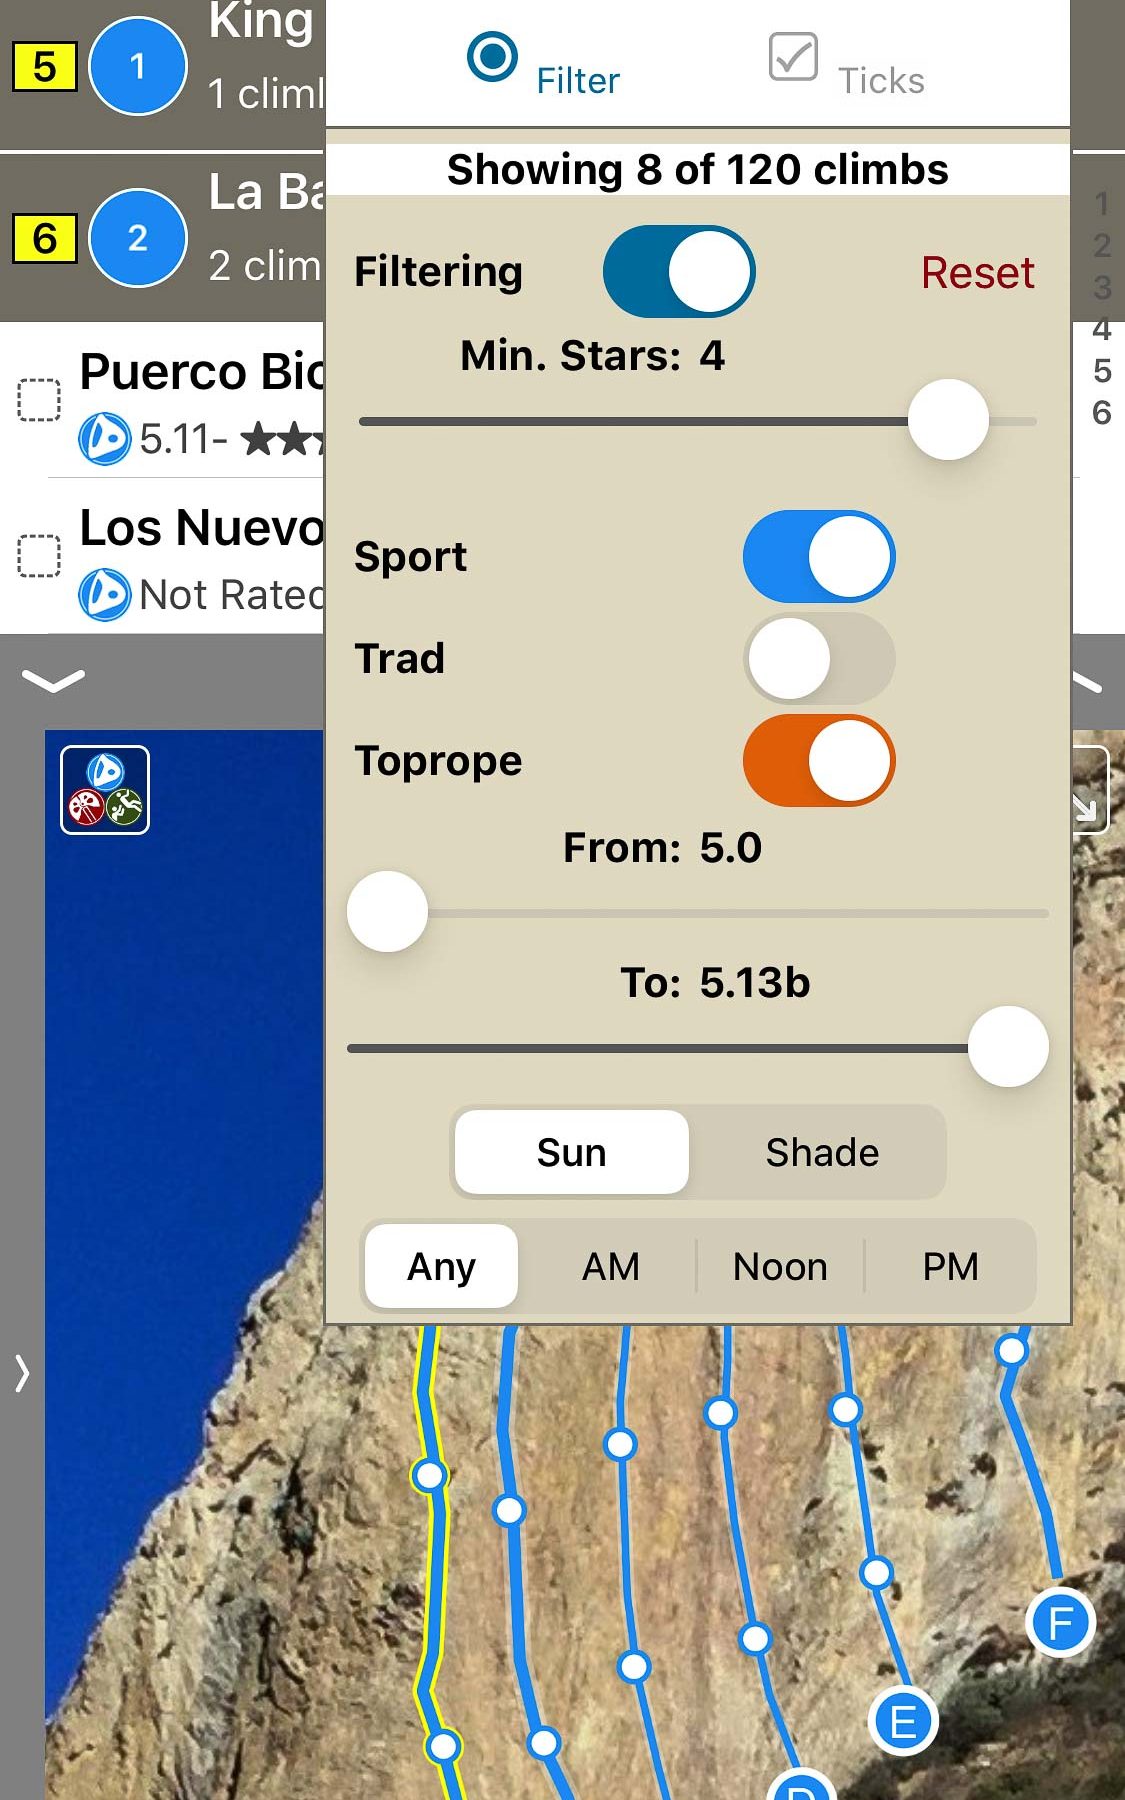1125x1800 pixels.
Task: Enable the Trad climbs toggle
Action: [x=819, y=659]
